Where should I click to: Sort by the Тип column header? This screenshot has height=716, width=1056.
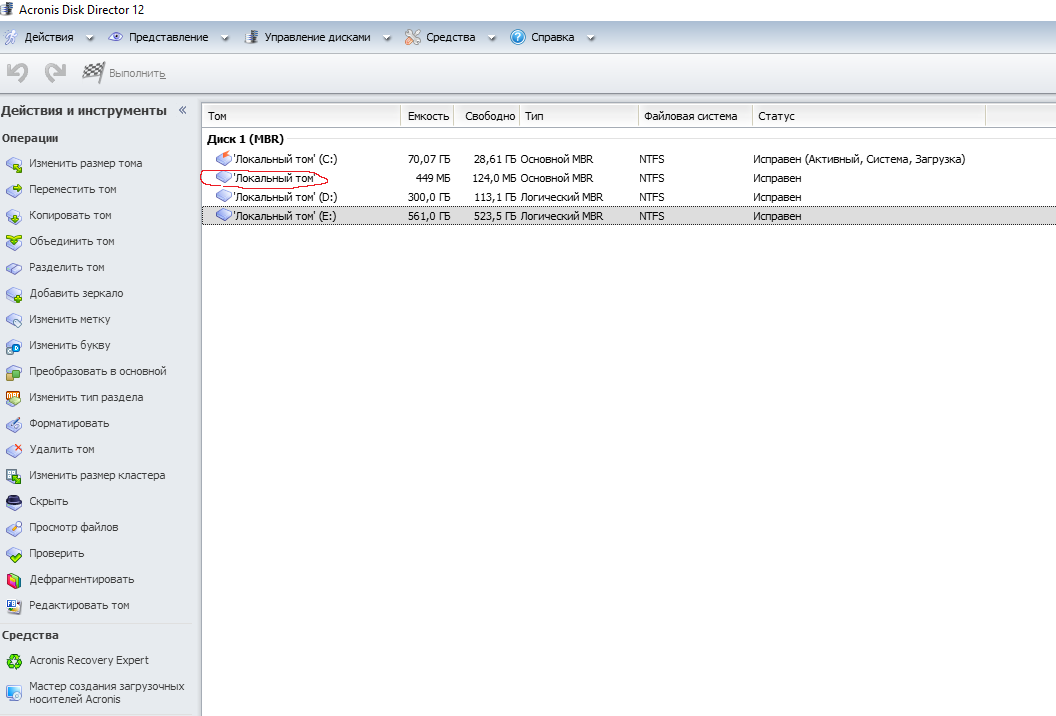(x=579, y=116)
